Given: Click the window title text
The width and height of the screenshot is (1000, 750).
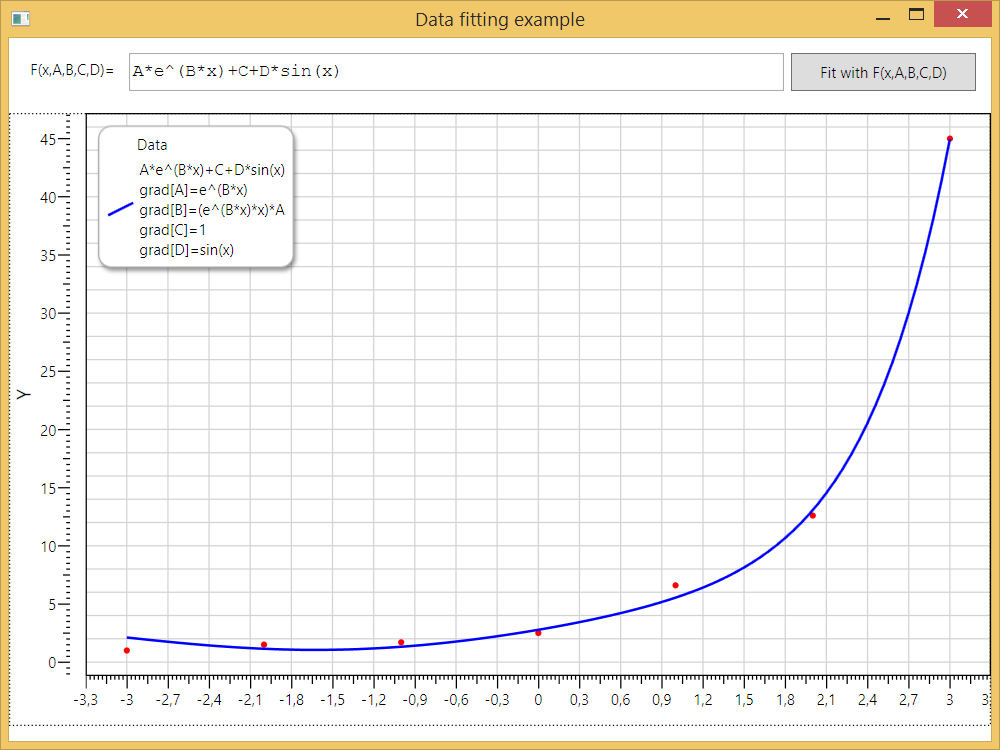Looking at the screenshot, I should pyautogui.click(x=500, y=20).
